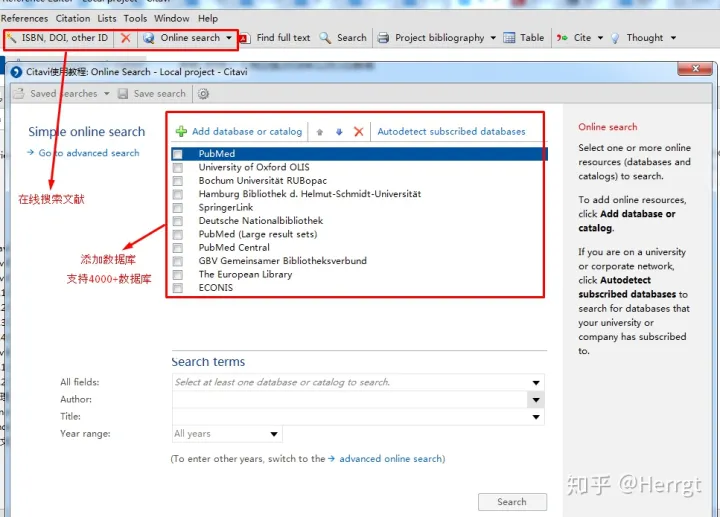Enable Deutsche Nationalbibliothek checkbox
Viewport: 720px width, 517px height.
pyautogui.click(x=178, y=221)
